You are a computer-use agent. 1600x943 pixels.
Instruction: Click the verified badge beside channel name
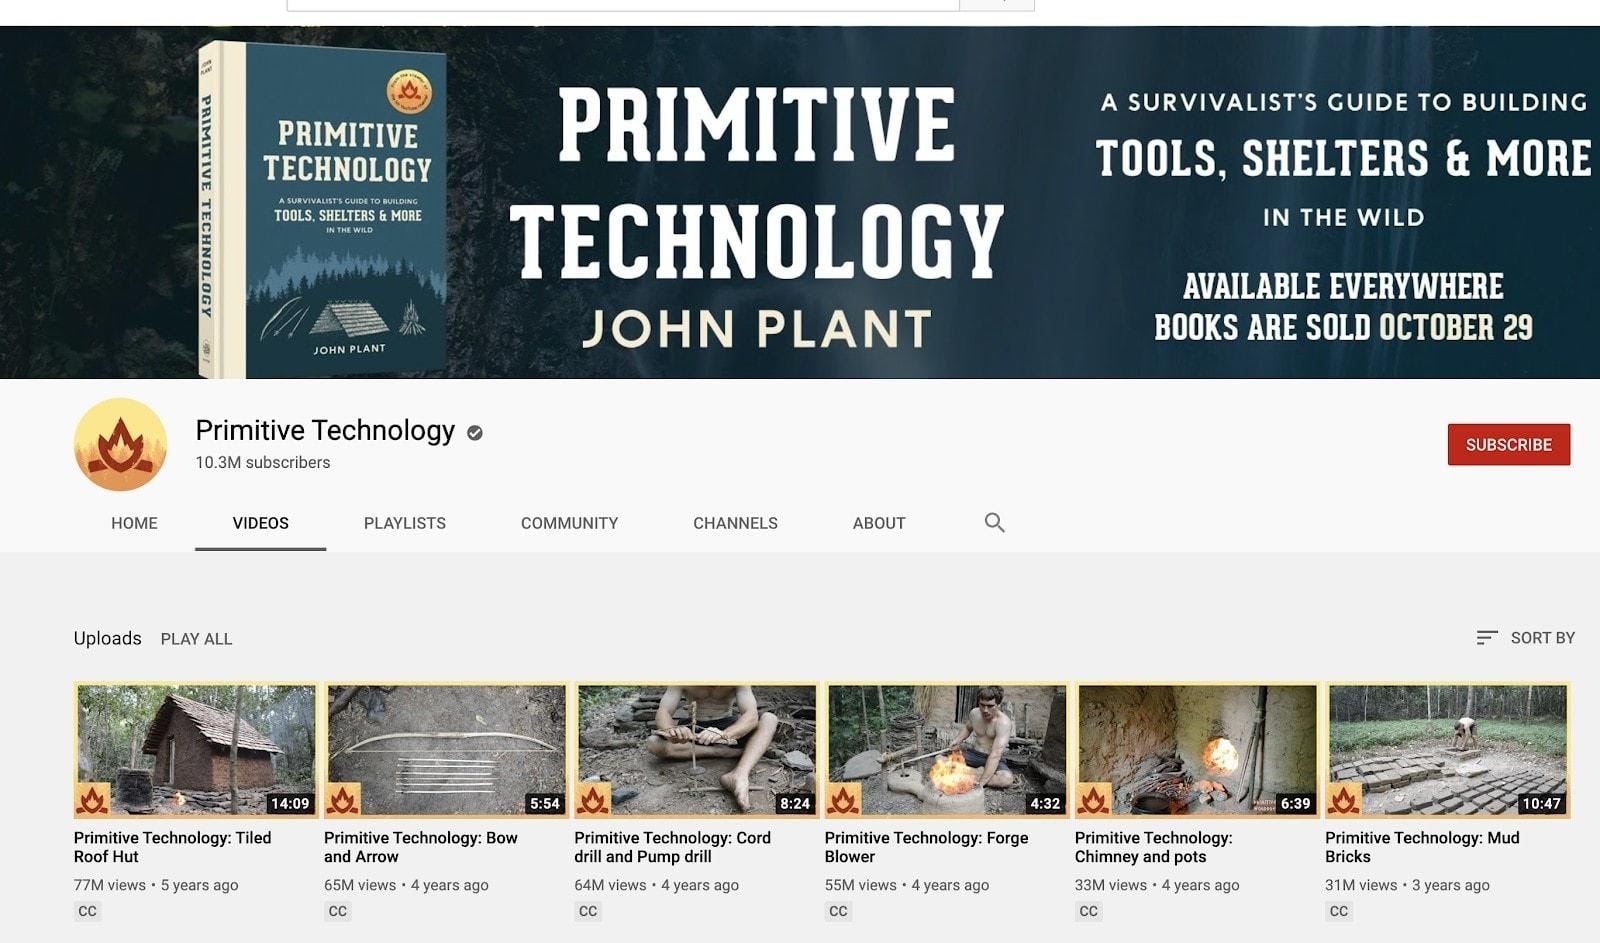click(475, 432)
